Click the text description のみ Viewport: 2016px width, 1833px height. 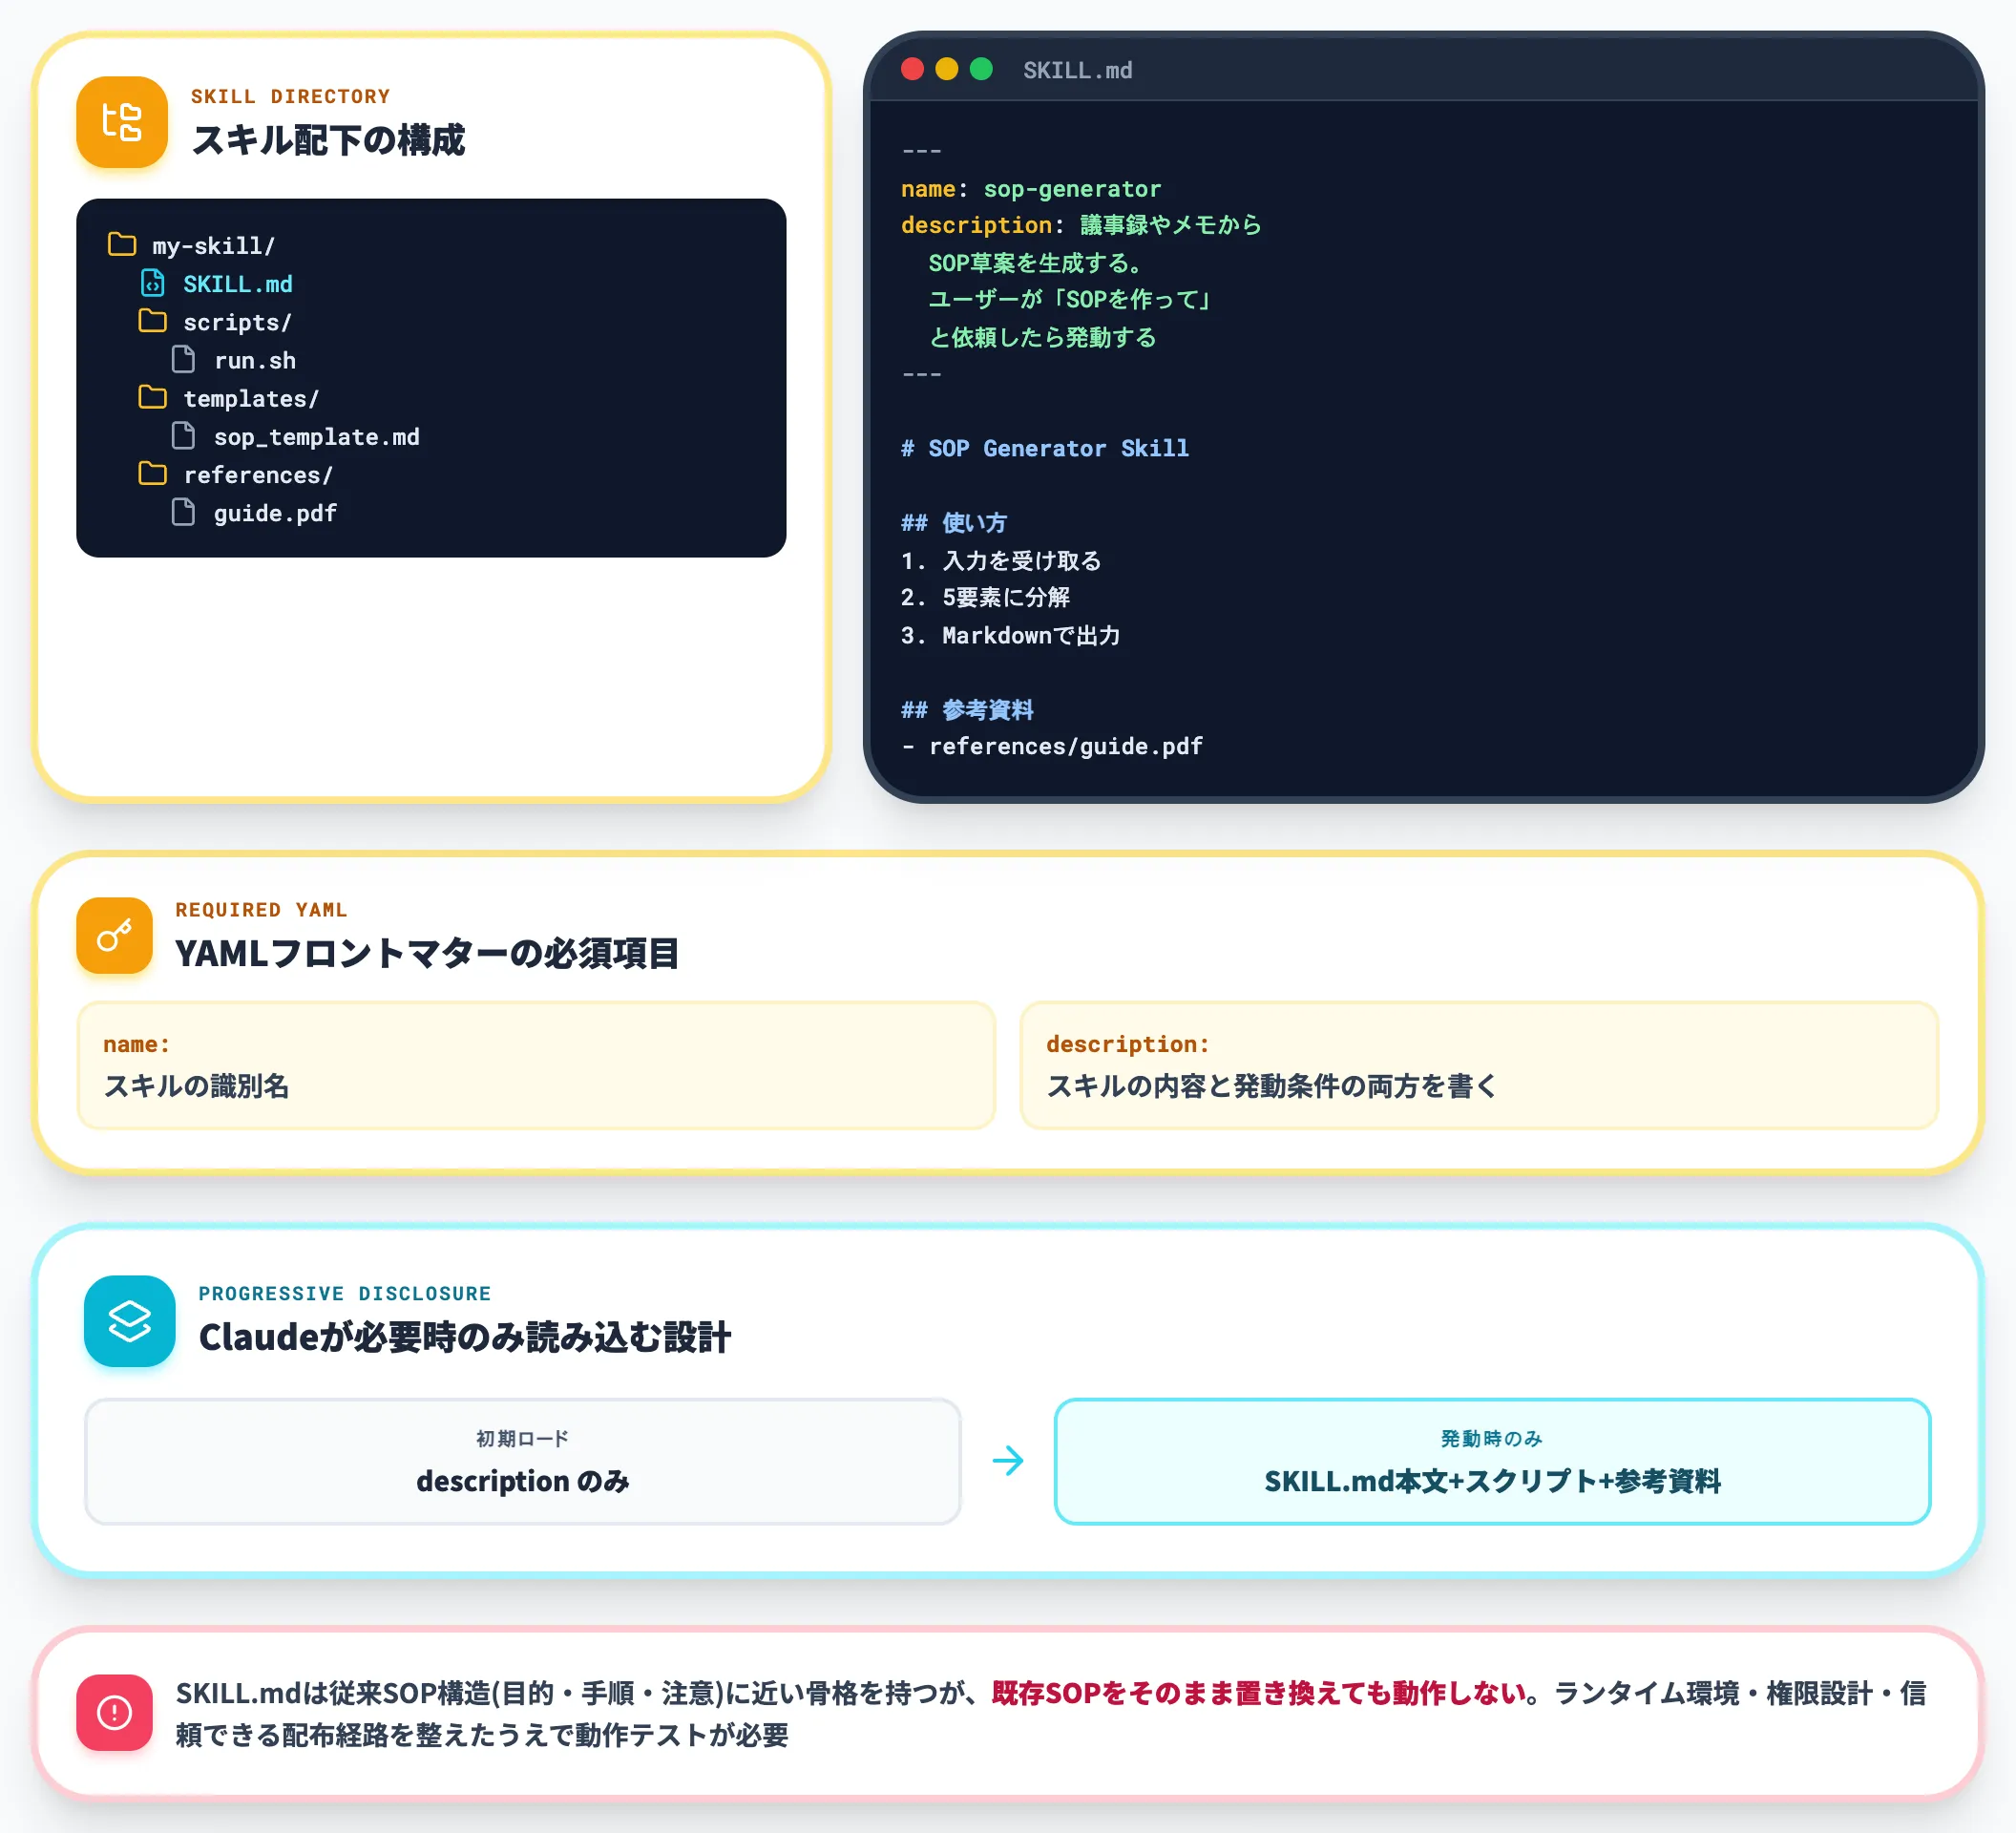pyautogui.click(x=522, y=1480)
